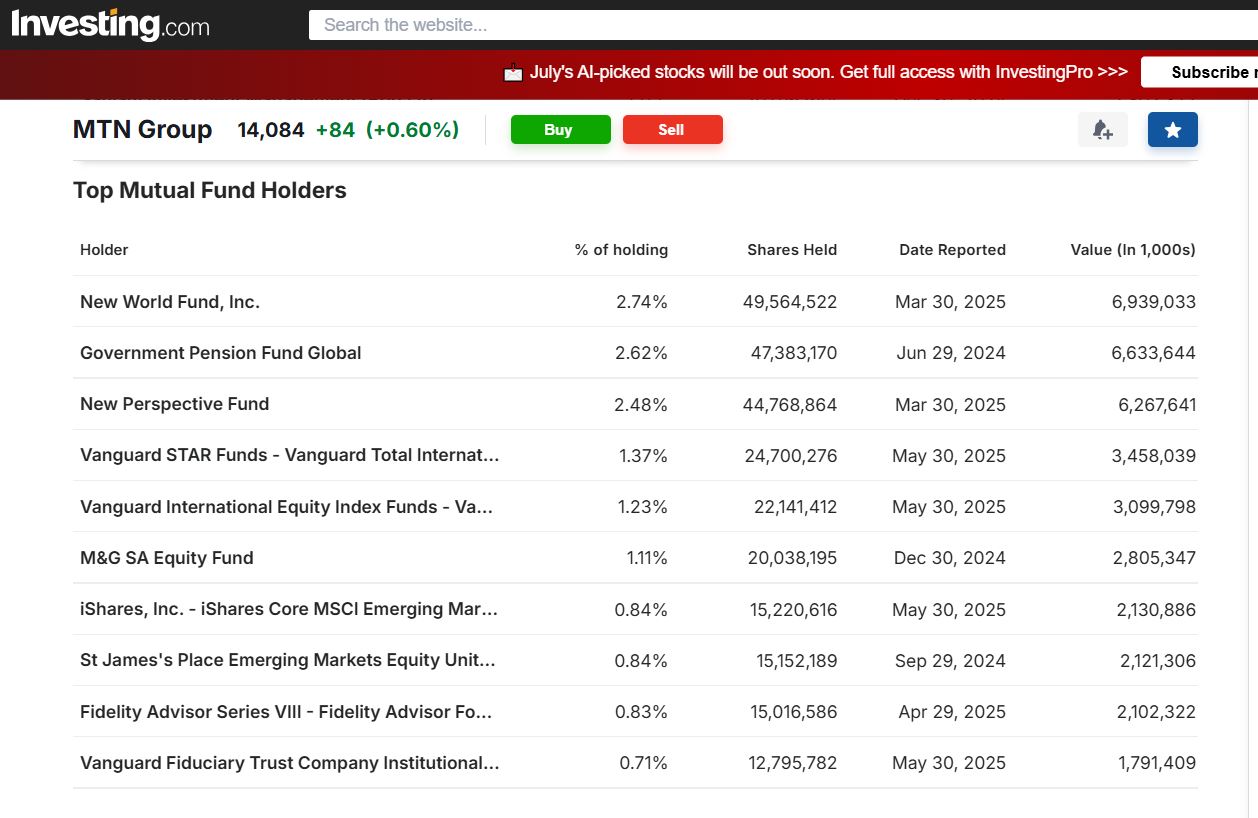
Task: Open New Perspective Fund holder
Action: (174, 404)
